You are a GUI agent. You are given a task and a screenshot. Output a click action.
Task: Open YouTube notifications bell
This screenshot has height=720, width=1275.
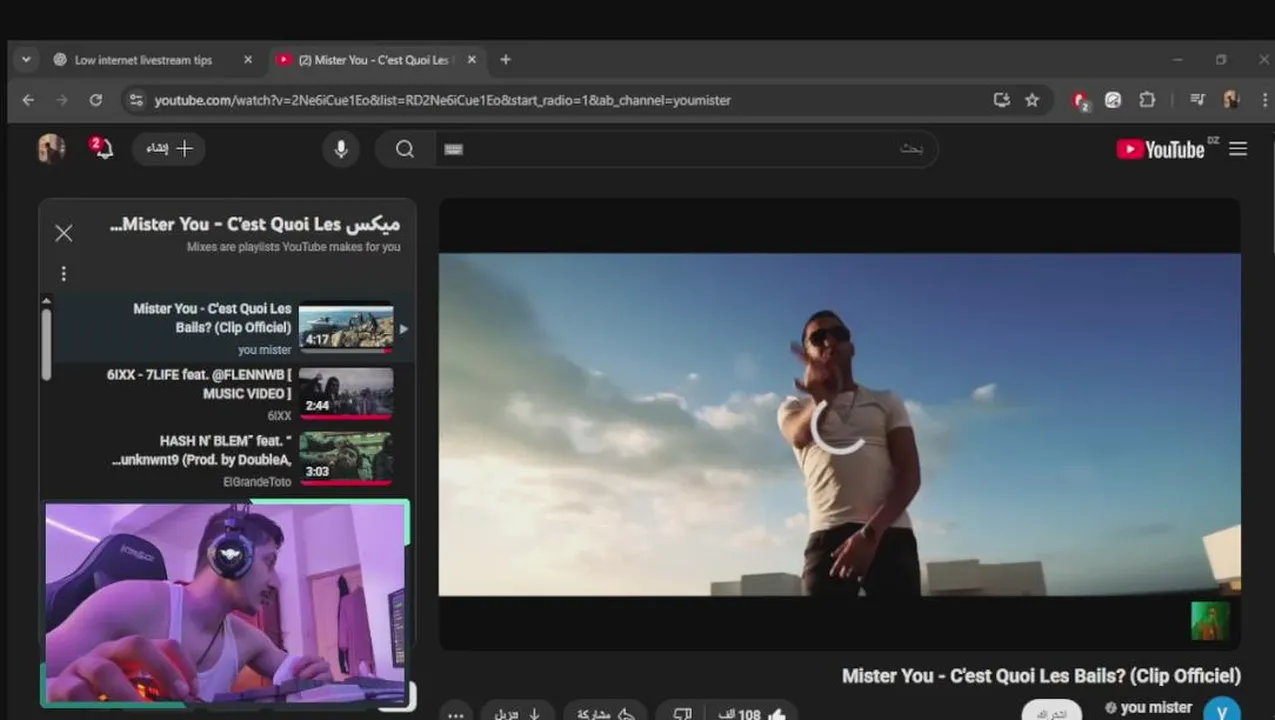tap(101, 149)
